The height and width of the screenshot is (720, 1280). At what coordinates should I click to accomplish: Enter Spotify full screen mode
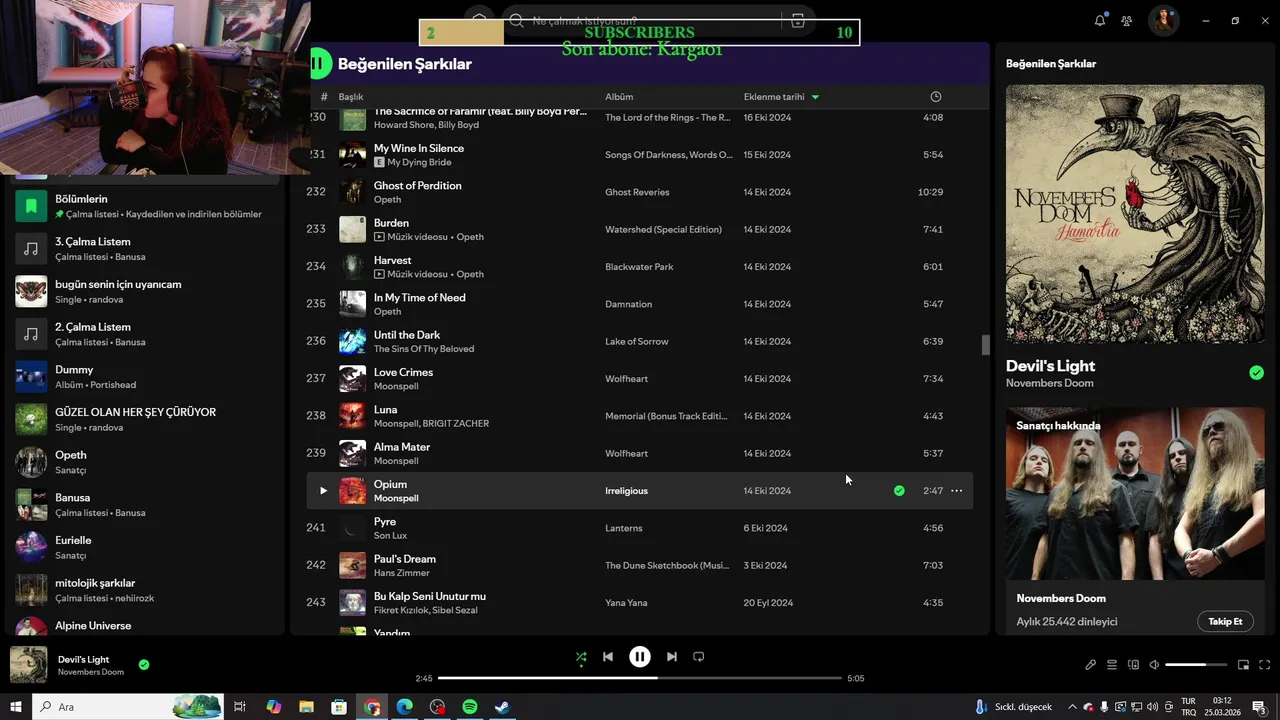tap(1265, 665)
